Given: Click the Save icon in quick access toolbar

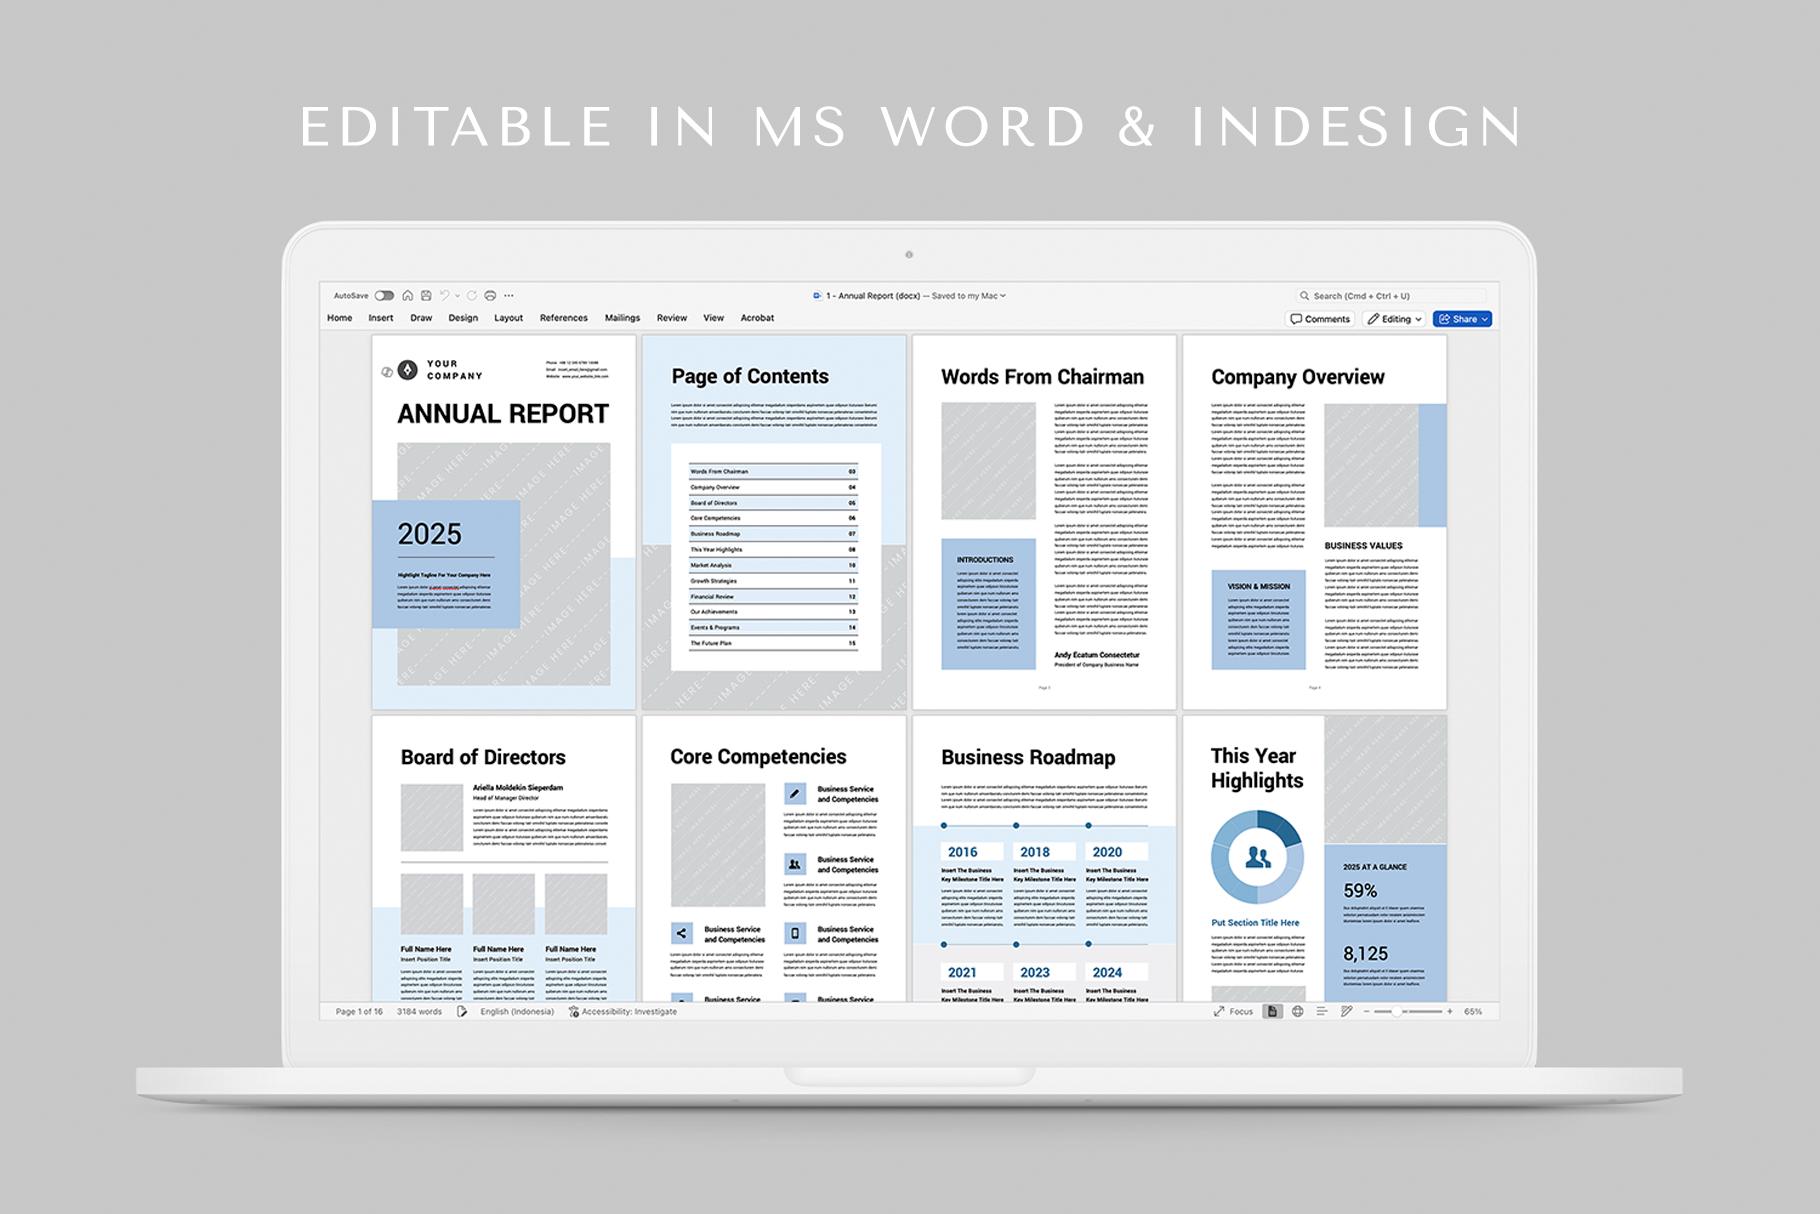Looking at the screenshot, I should click(x=426, y=295).
